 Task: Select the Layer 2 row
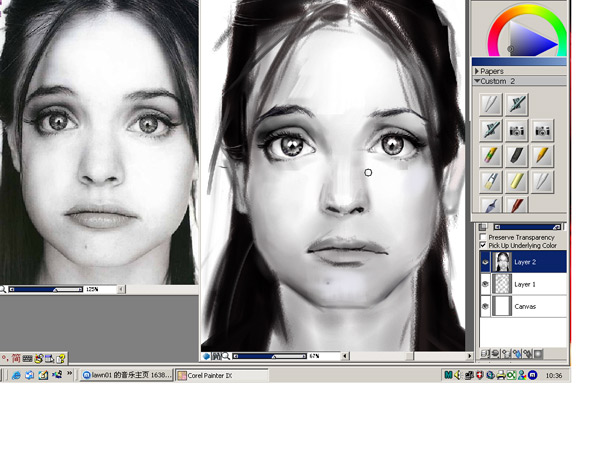(x=523, y=262)
